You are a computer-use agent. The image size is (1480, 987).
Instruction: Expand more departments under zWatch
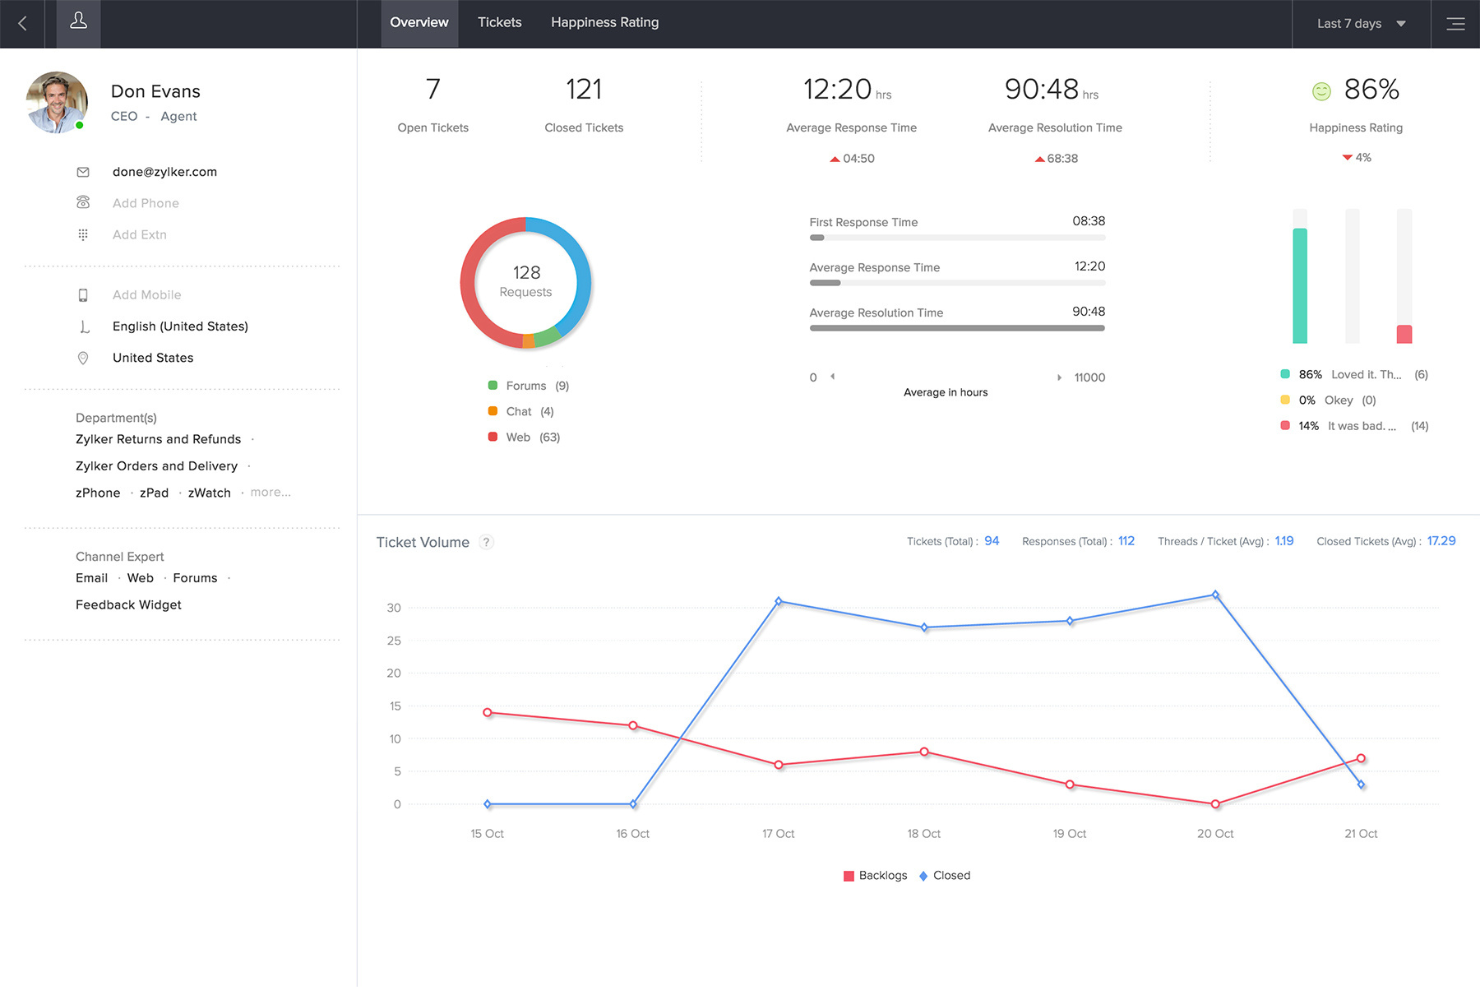pyautogui.click(x=270, y=492)
